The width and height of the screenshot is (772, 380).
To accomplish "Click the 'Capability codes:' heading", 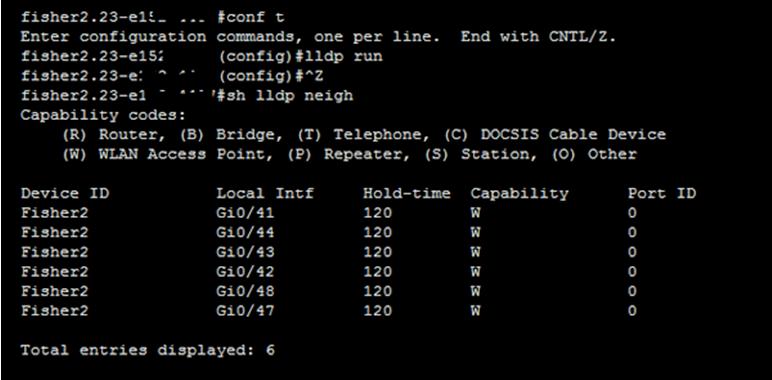I will (103, 115).
